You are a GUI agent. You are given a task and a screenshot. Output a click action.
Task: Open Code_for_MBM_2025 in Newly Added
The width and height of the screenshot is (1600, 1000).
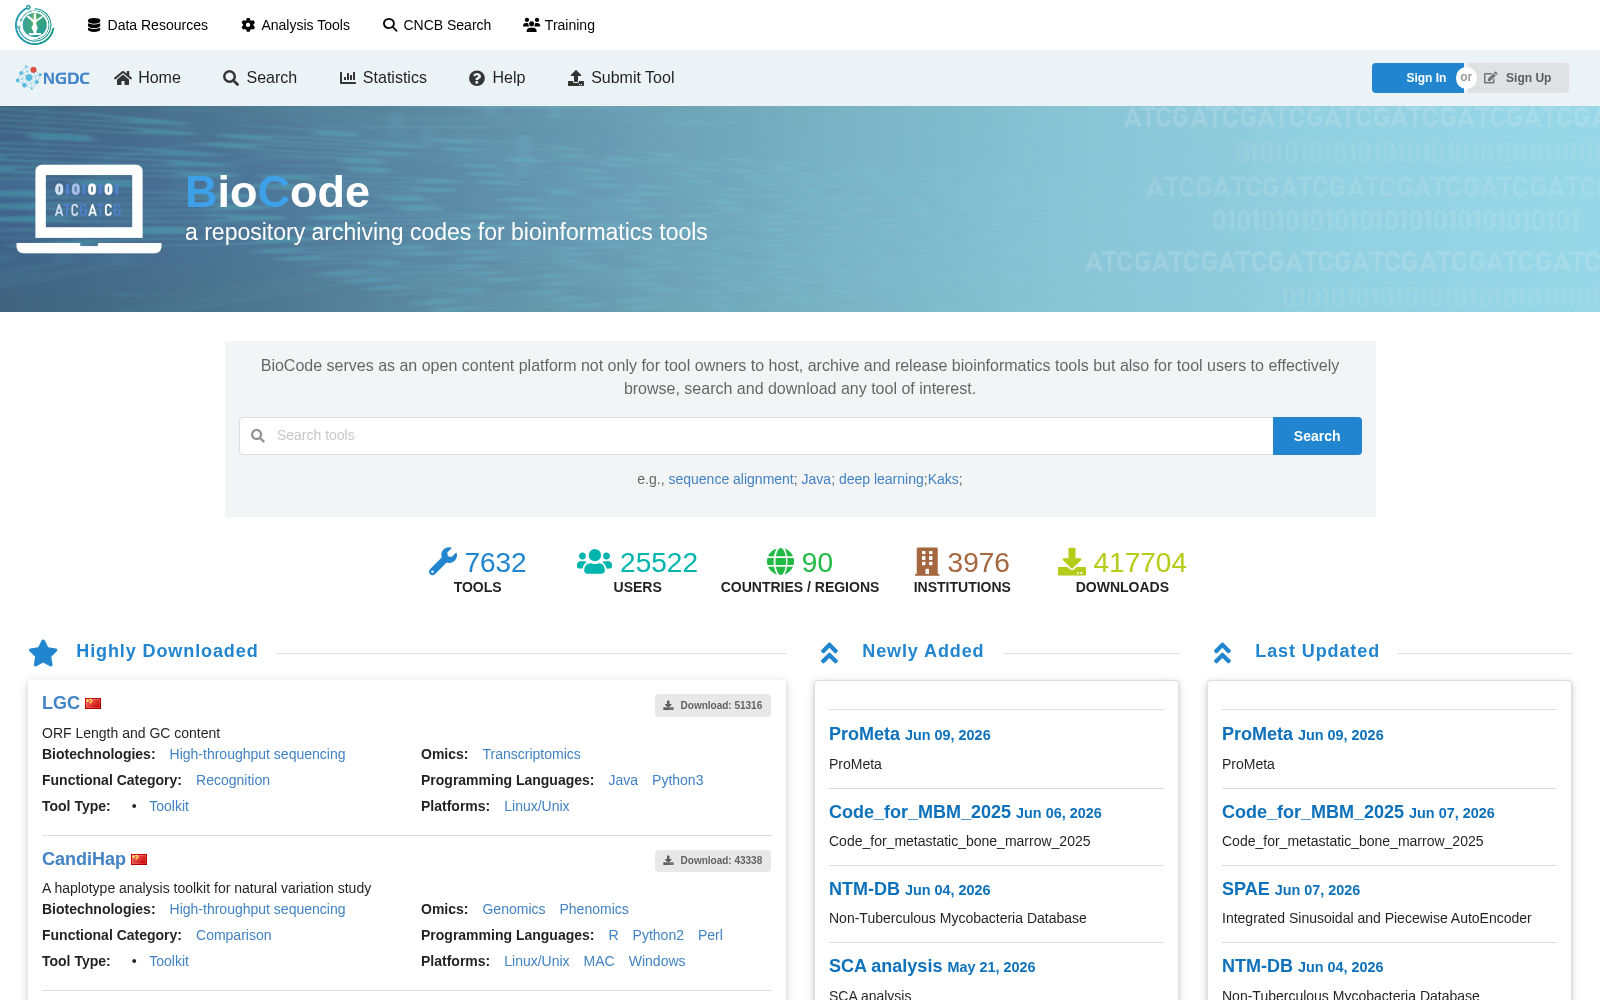tap(920, 812)
